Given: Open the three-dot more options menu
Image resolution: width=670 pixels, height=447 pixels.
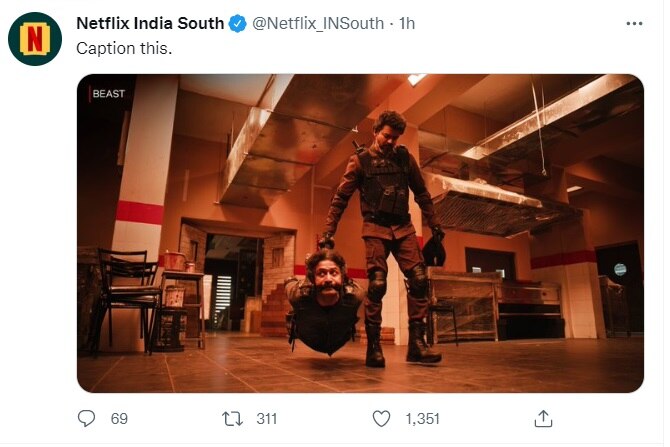Looking at the screenshot, I should [634, 23].
